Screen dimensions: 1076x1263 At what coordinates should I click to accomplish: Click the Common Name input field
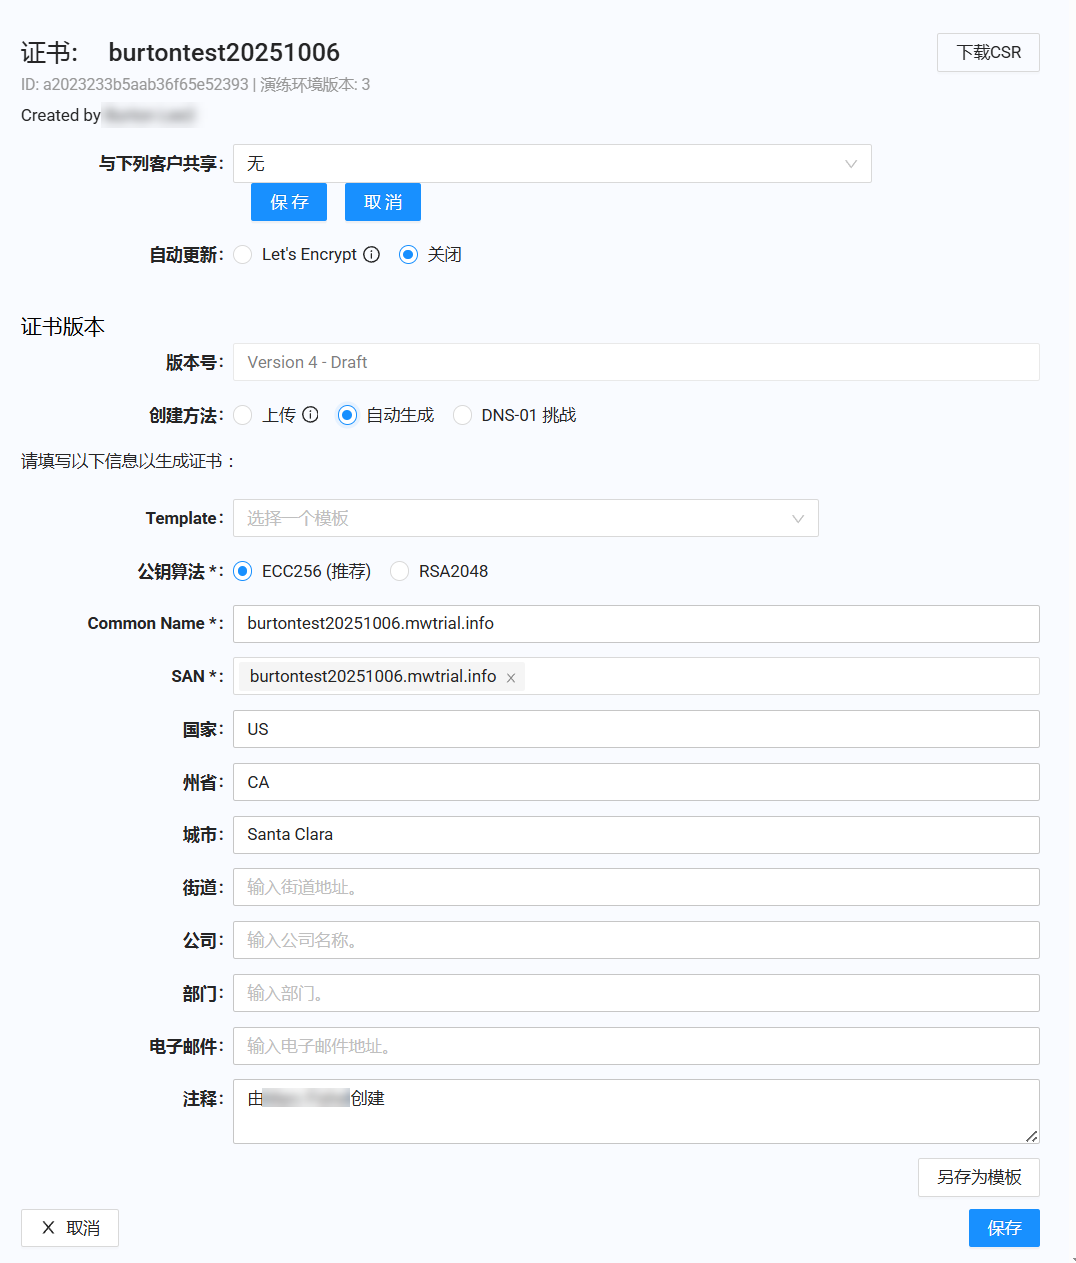coord(636,624)
